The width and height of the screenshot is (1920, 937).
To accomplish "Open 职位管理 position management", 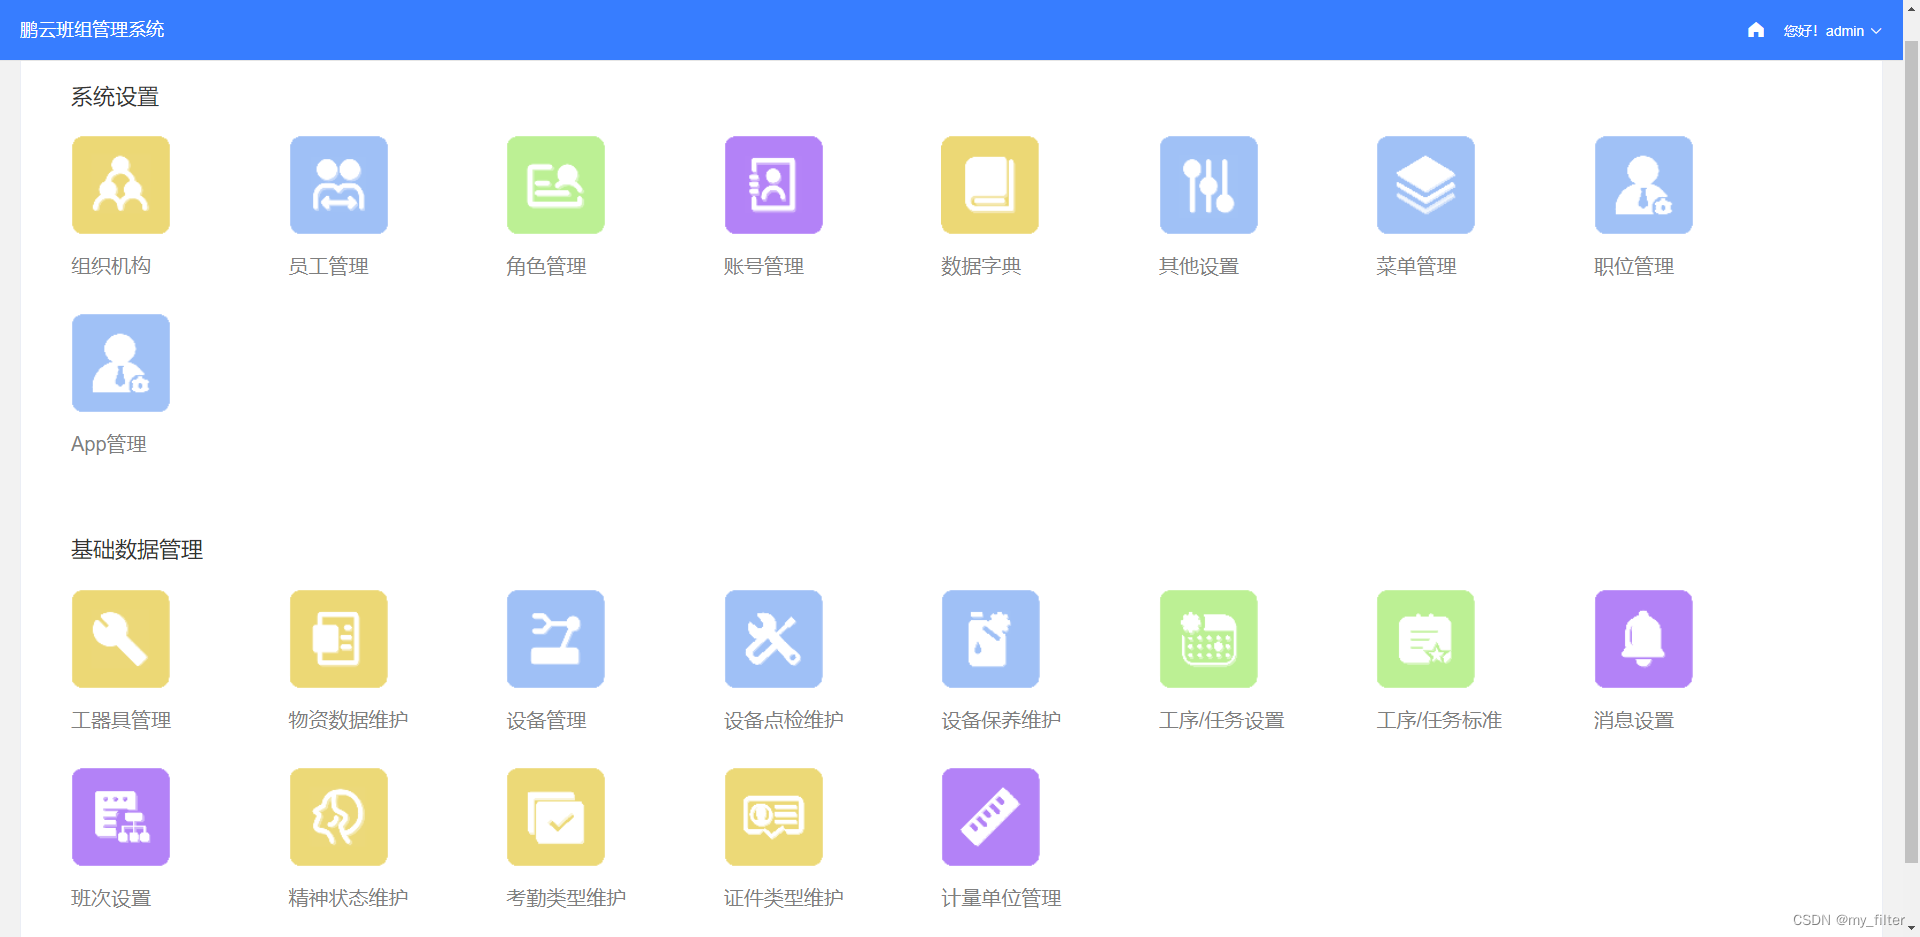I will [x=1643, y=185].
